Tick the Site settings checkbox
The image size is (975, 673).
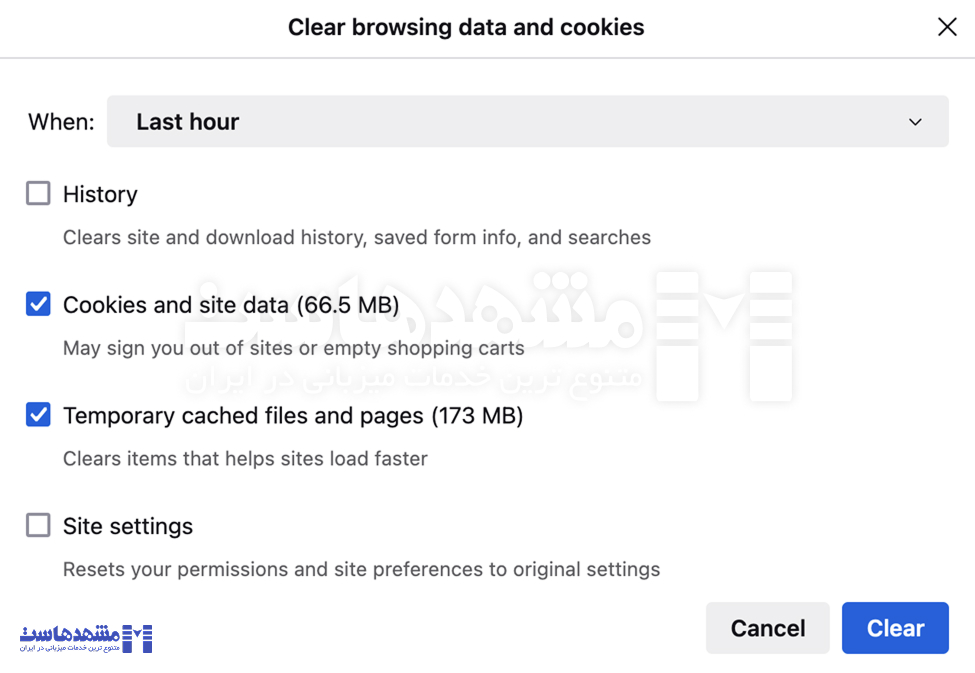(x=38, y=525)
